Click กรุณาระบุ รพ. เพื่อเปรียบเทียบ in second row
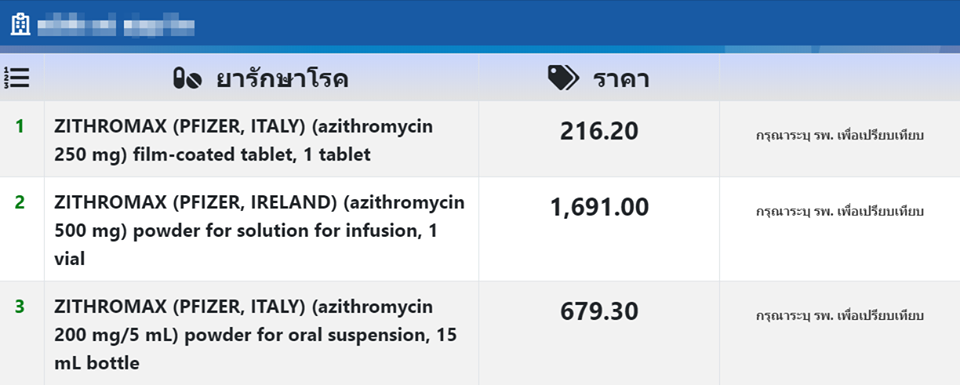The image size is (960, 385). (839, 212)
